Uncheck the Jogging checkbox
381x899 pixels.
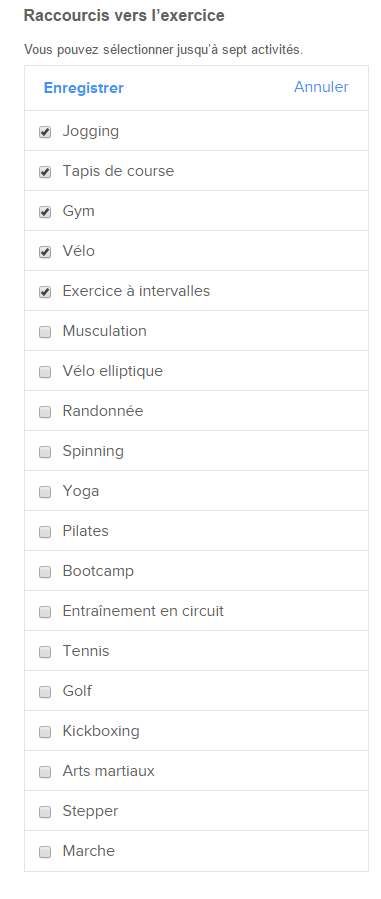tap(45, 132)
